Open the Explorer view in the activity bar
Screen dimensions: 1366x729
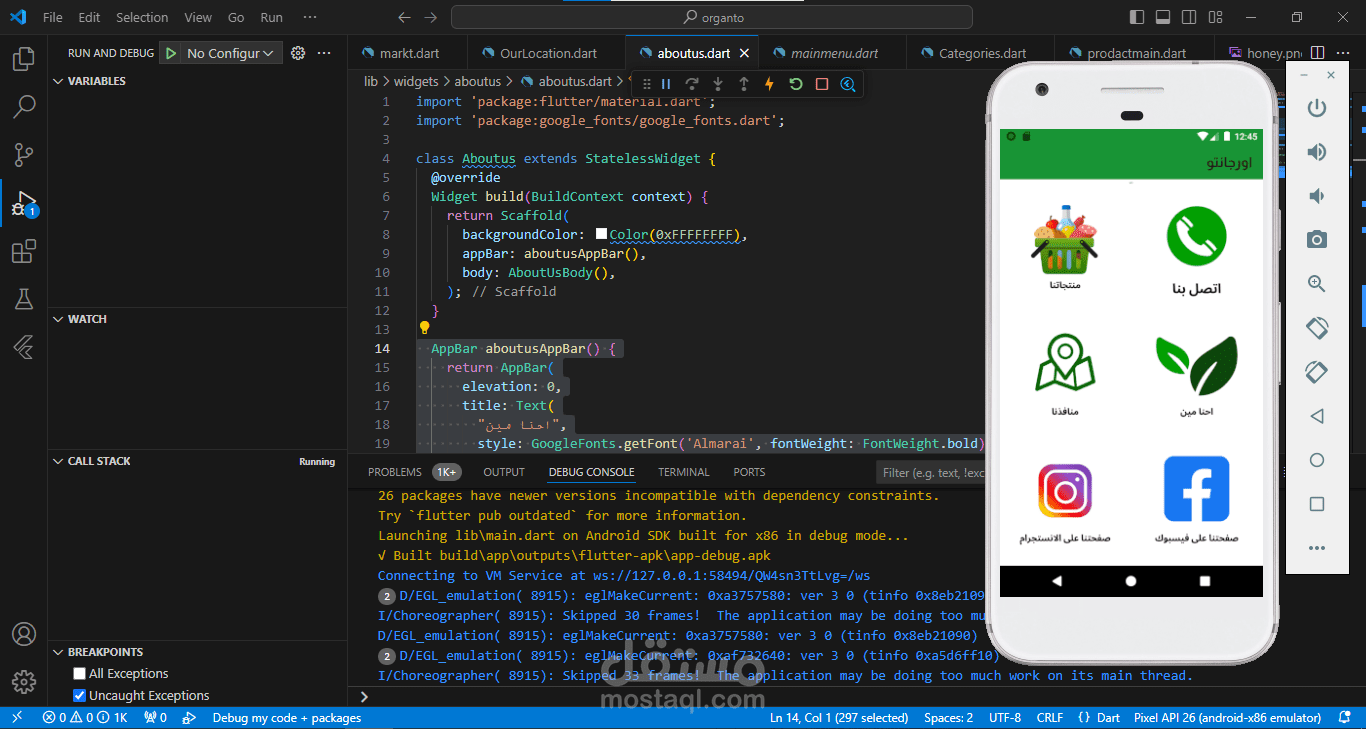click(23, 59)
